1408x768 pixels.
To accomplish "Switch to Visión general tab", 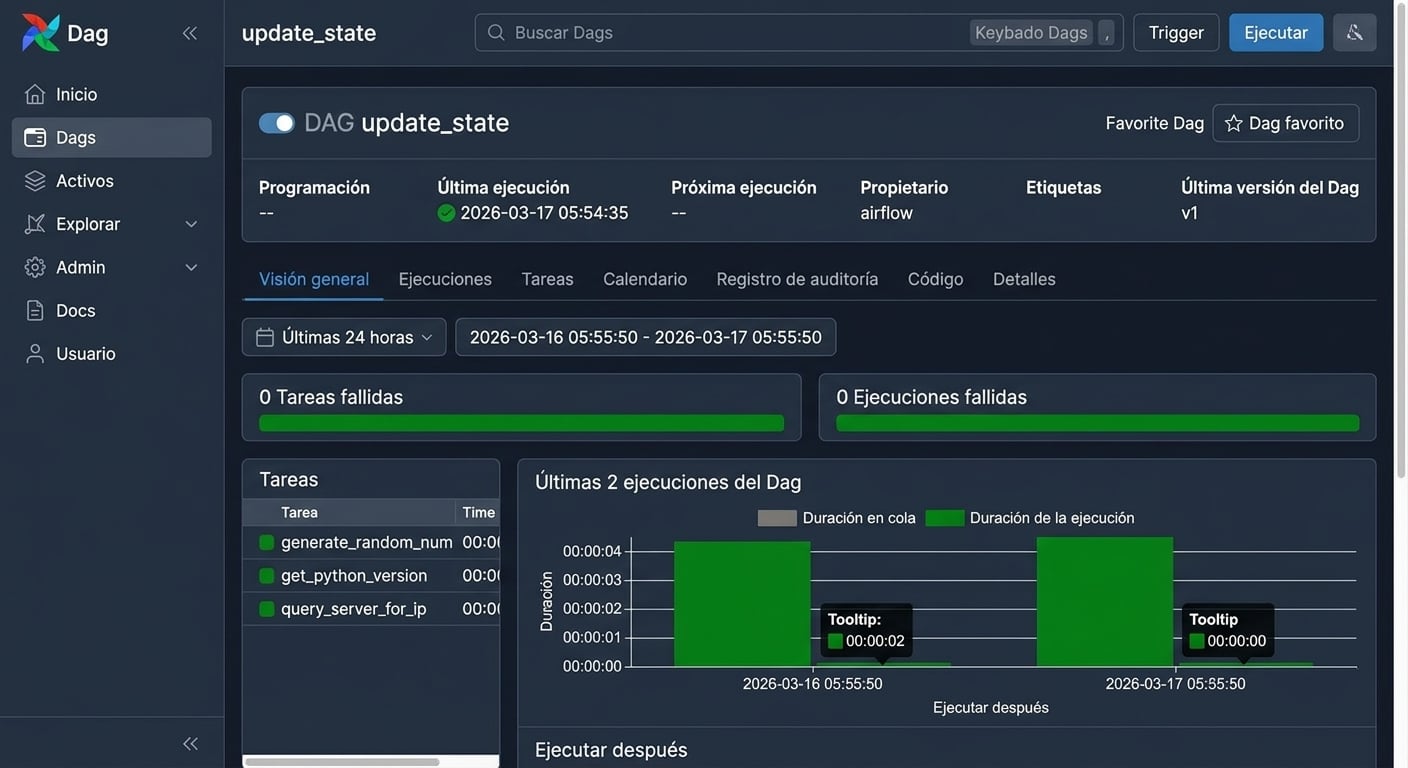I will (314, 279).
